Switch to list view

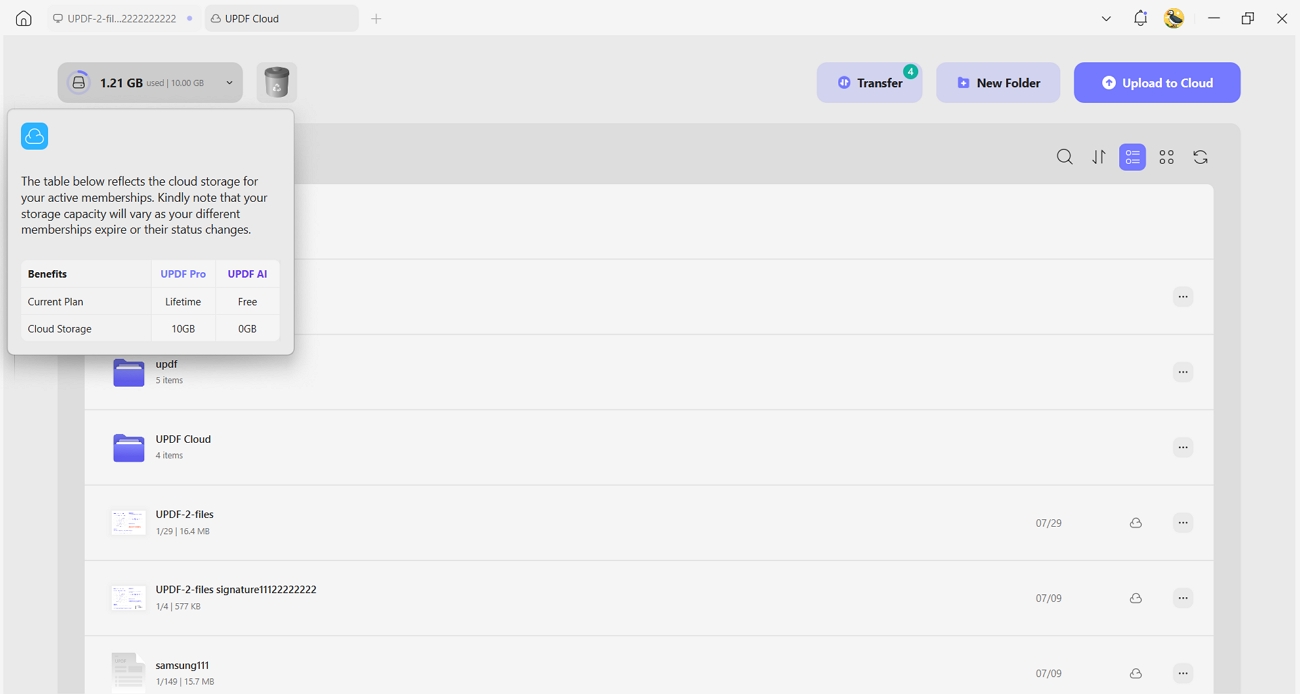pos(1133,157)
